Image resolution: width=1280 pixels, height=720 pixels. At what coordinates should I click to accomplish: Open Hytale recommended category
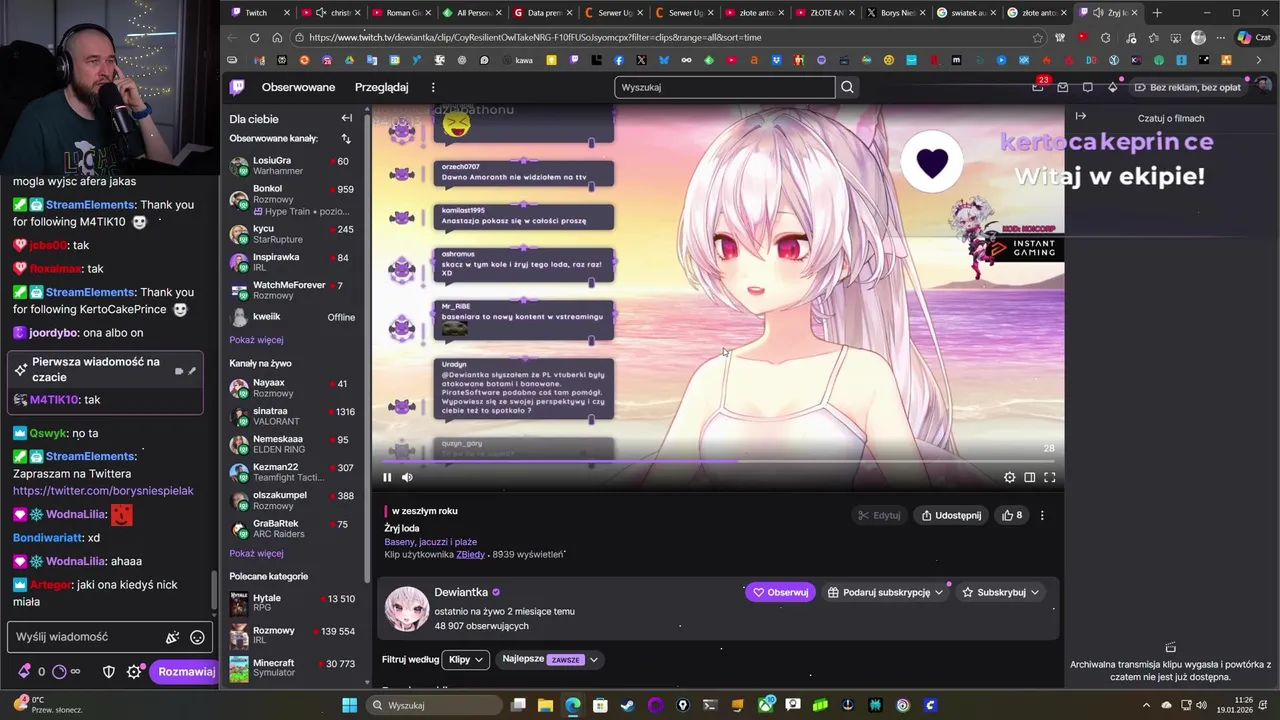click(x=292, y=603)
